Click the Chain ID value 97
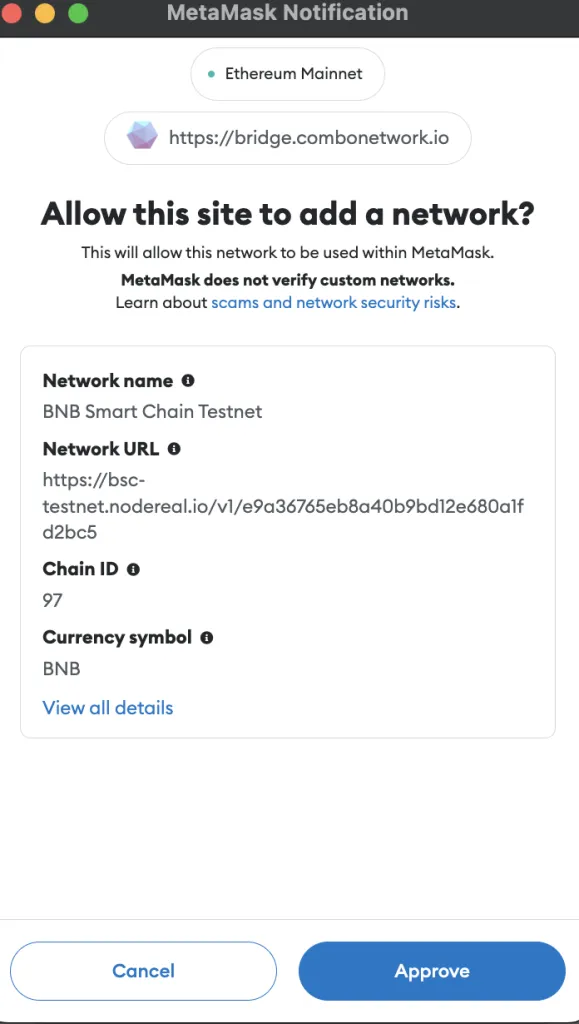 coord(52,600)
